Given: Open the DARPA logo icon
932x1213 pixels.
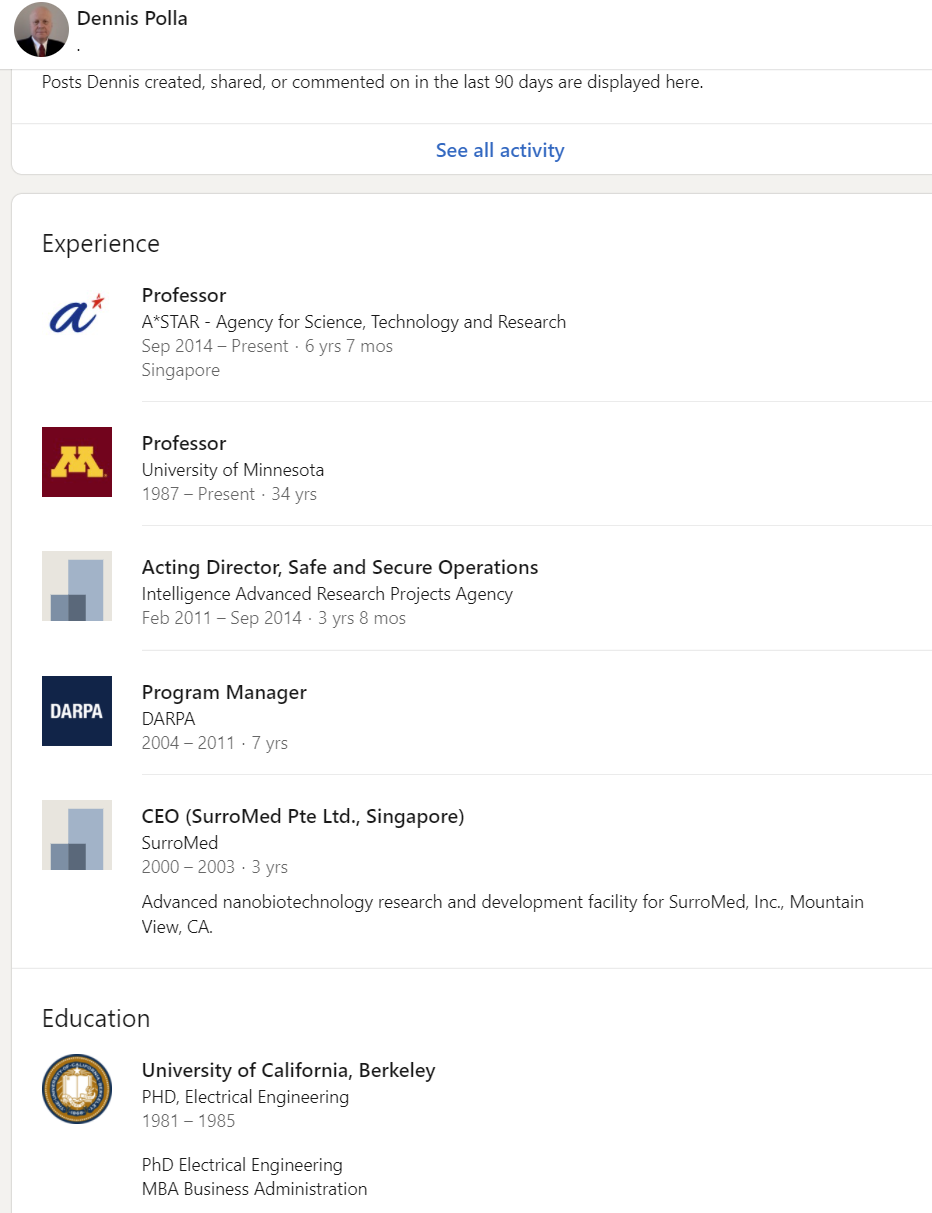Looking at the screenshot, I should click(77, 711).
